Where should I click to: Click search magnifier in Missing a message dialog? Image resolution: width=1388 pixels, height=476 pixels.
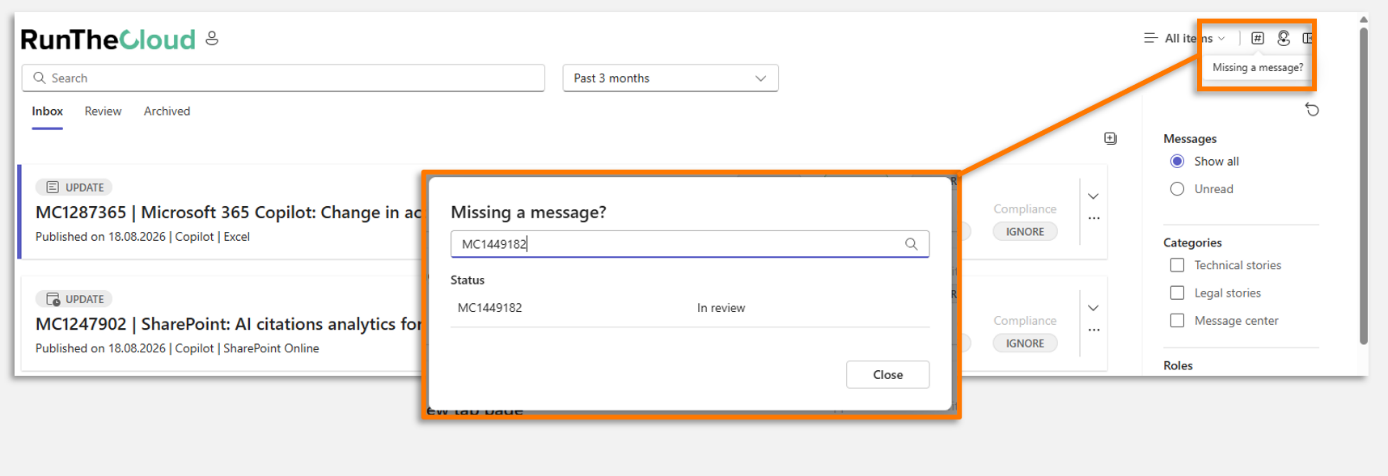911,244
